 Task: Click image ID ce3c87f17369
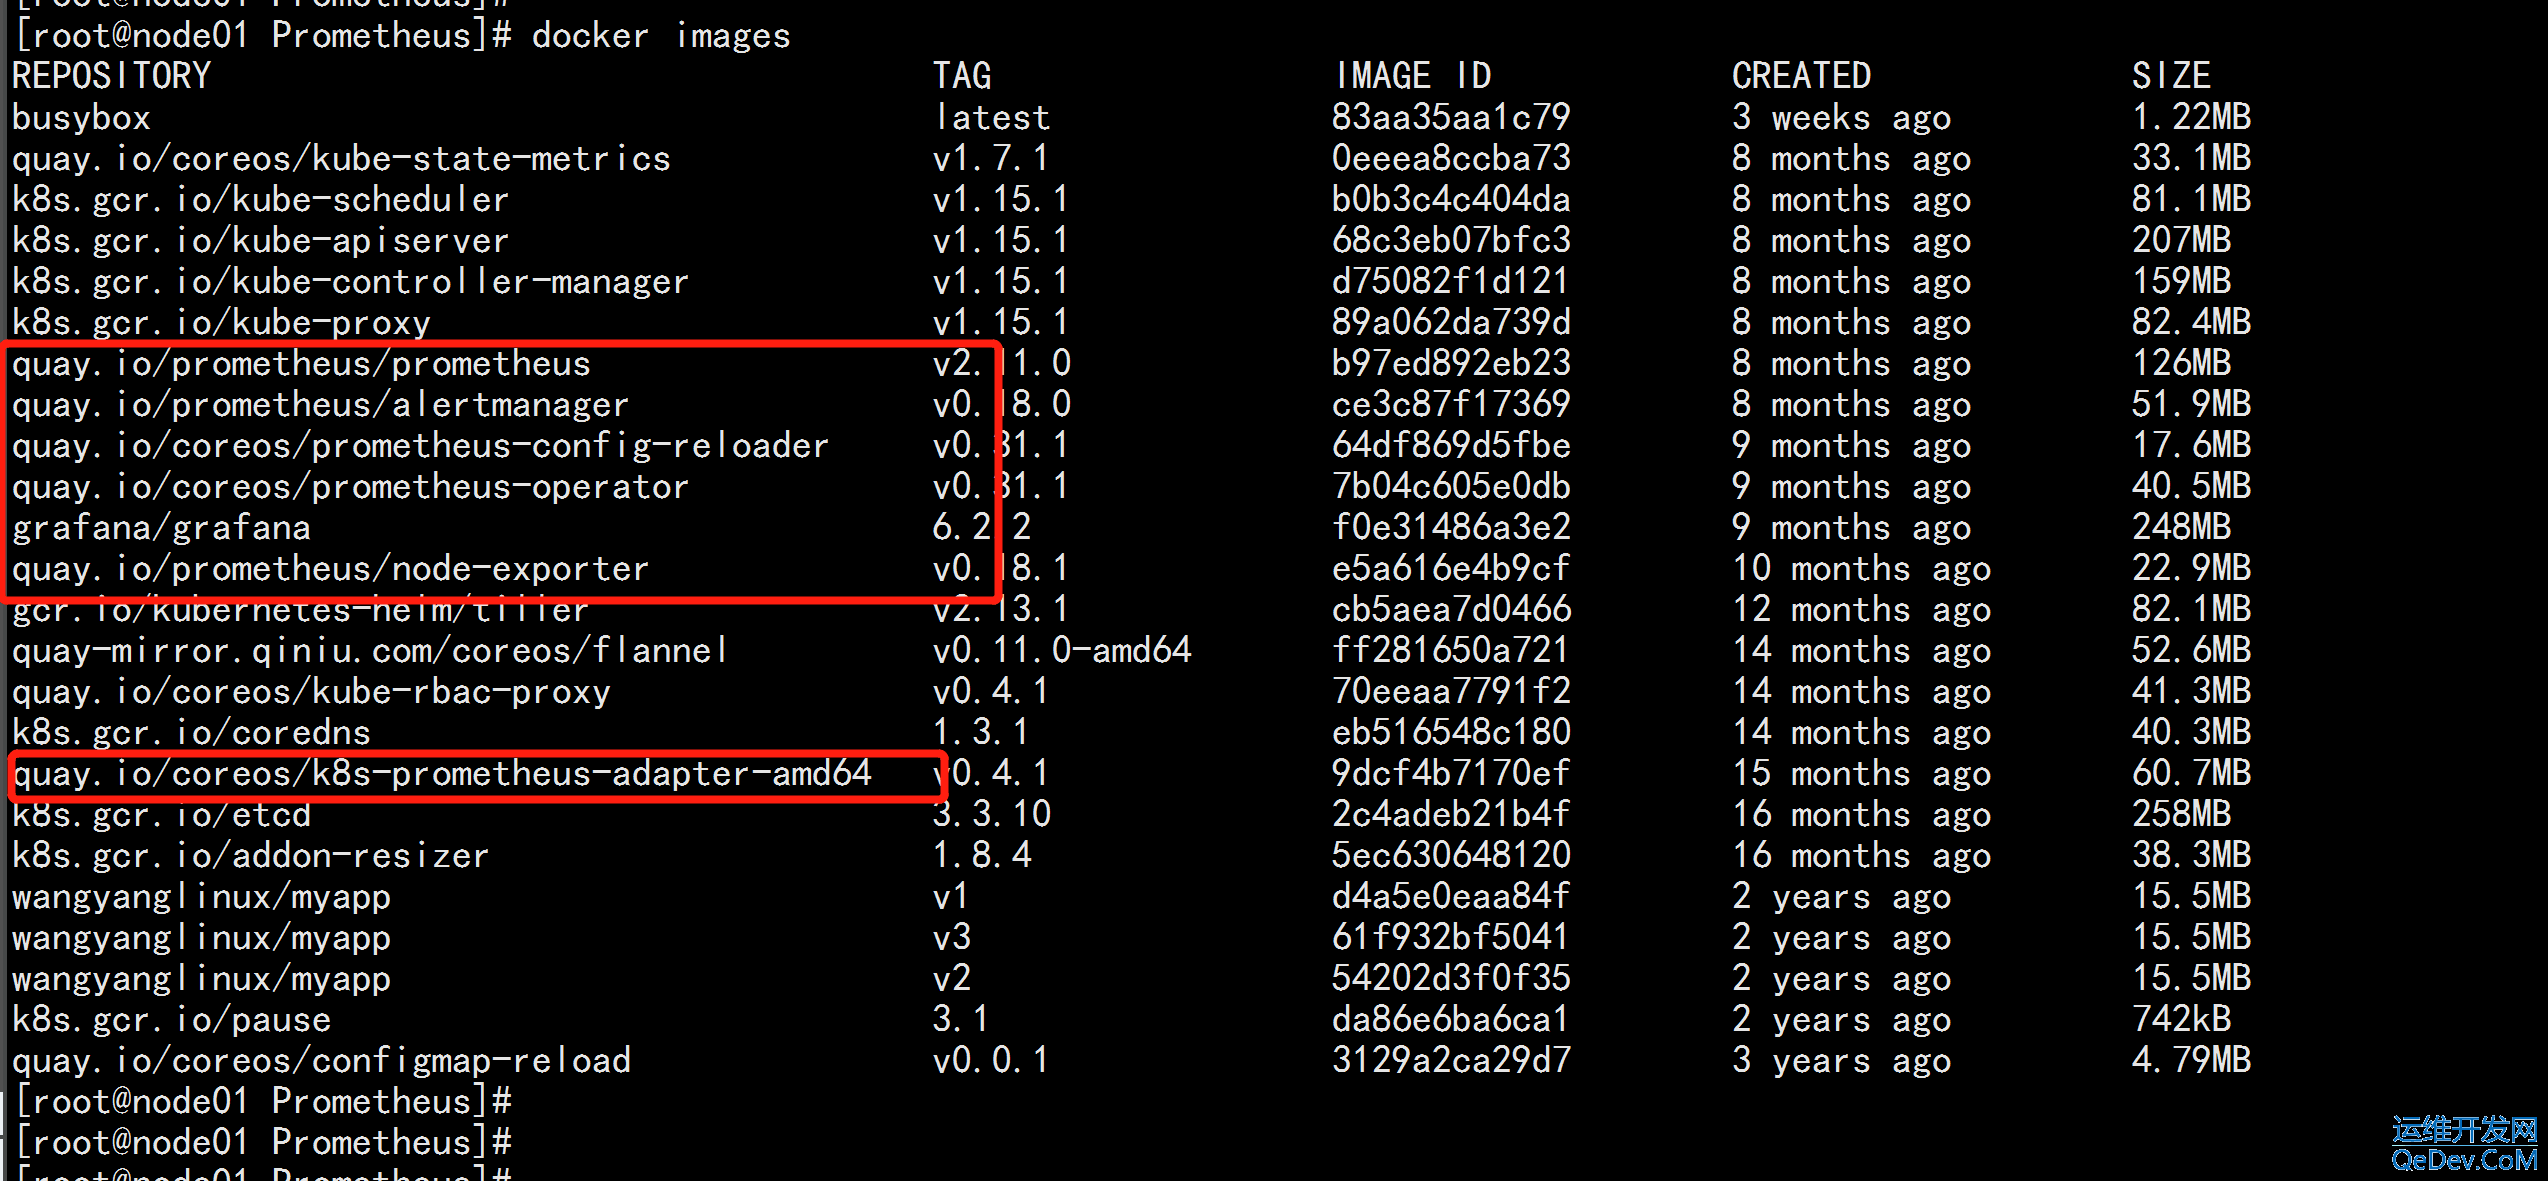pyautogui.click(x=1451, y=404)
